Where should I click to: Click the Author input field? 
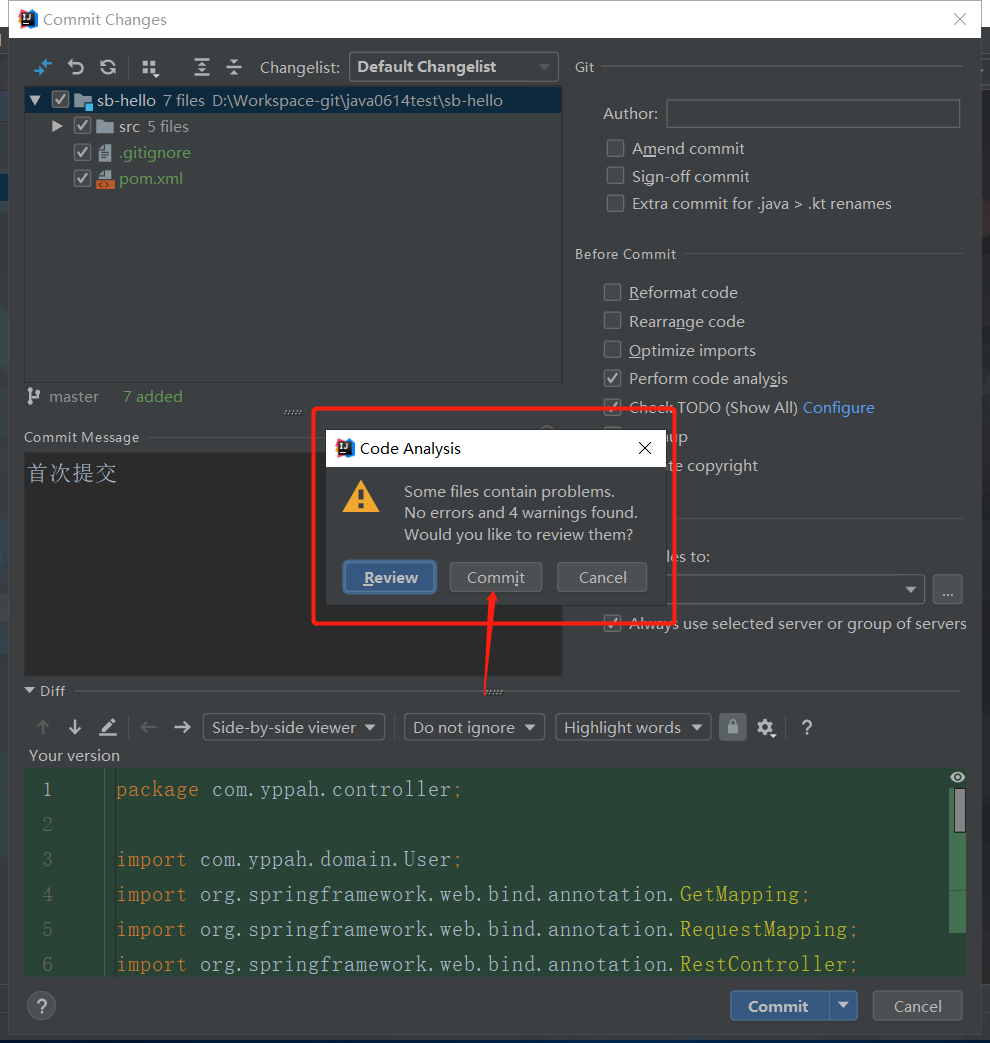(812, 114)
